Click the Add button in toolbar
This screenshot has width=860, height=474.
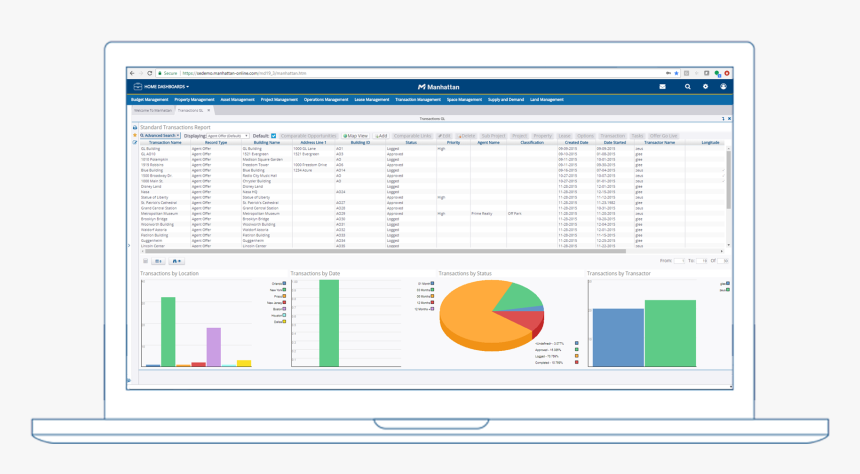point(381,136)
